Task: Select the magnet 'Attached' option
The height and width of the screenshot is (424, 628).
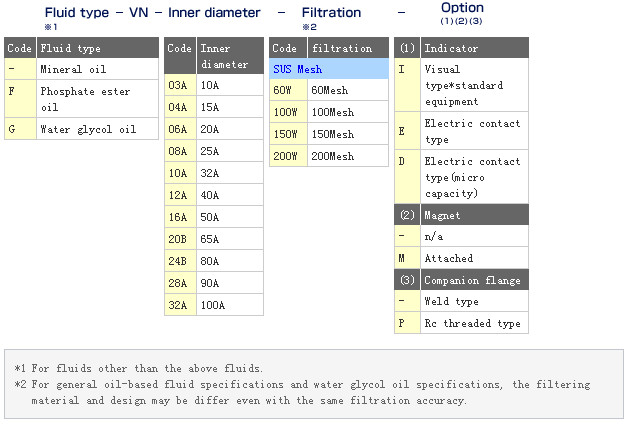Action: coord(473,258)
